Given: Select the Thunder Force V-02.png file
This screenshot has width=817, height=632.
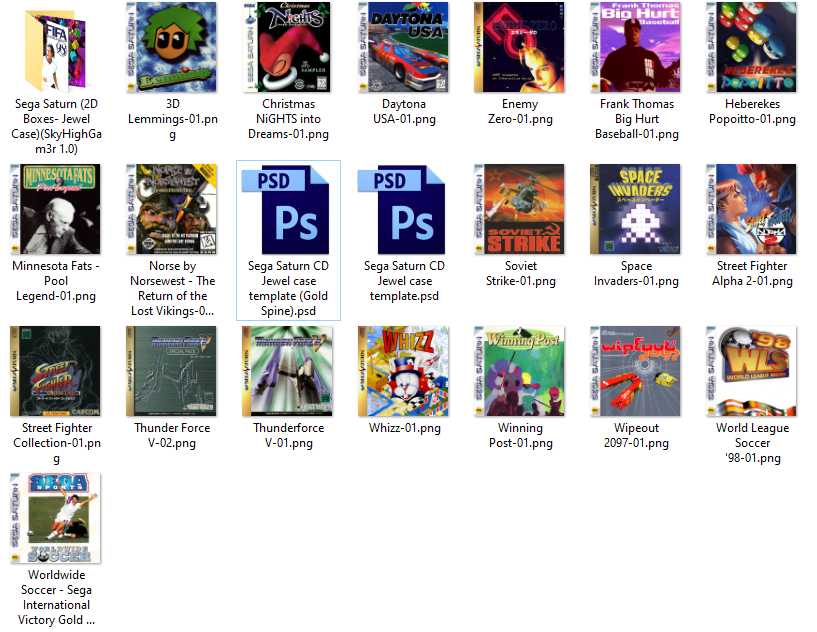Looking at the screenshot, I should (x=172, y=371).
